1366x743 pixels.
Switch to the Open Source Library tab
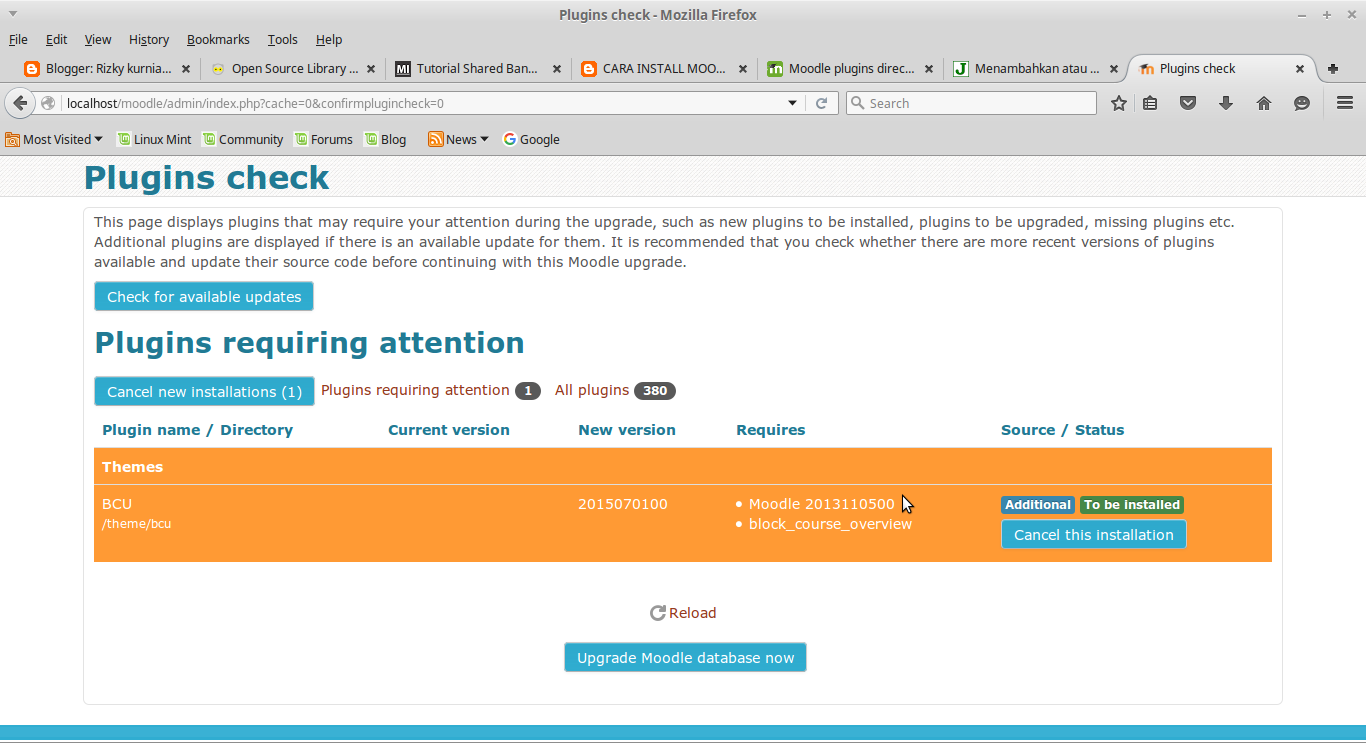coord(292,69)
